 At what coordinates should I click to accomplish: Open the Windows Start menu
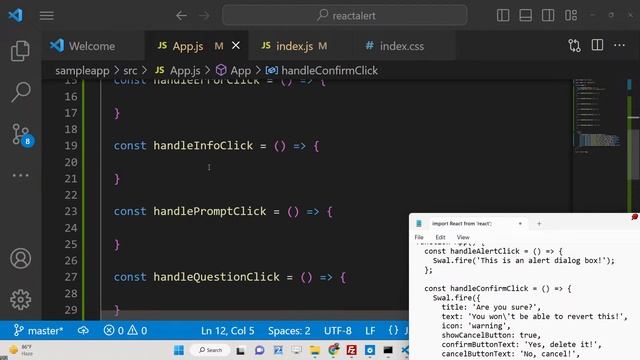click(x=179, y=350)
